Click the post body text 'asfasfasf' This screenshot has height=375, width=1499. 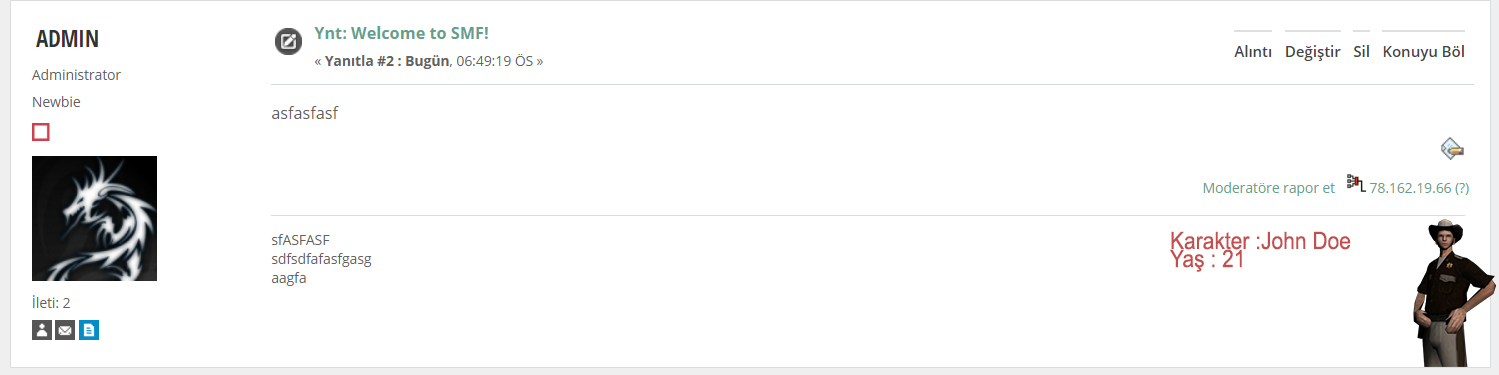point(305,113)
